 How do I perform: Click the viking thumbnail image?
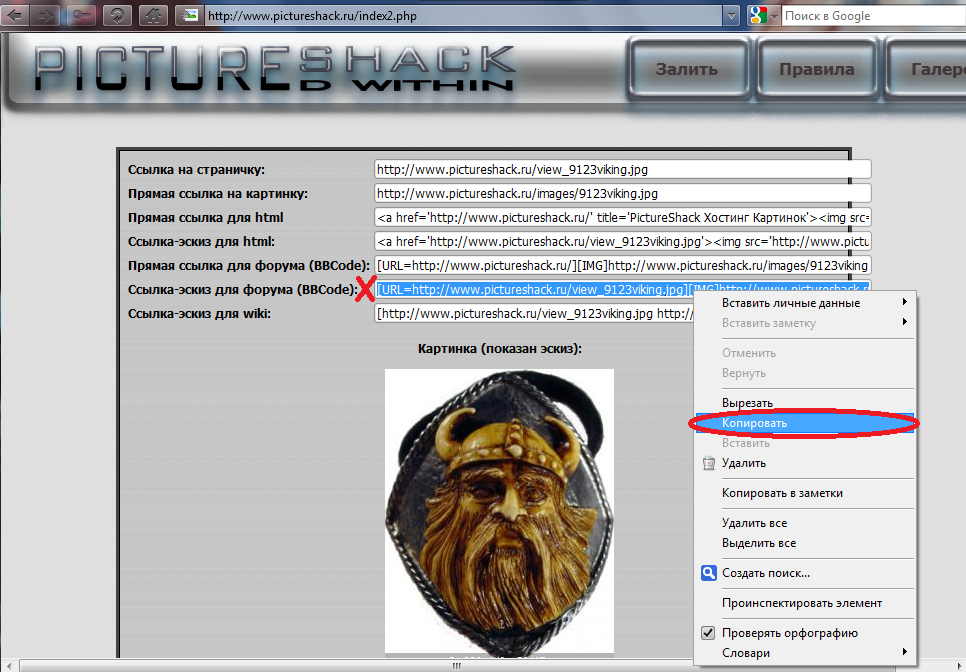[499, 511]
